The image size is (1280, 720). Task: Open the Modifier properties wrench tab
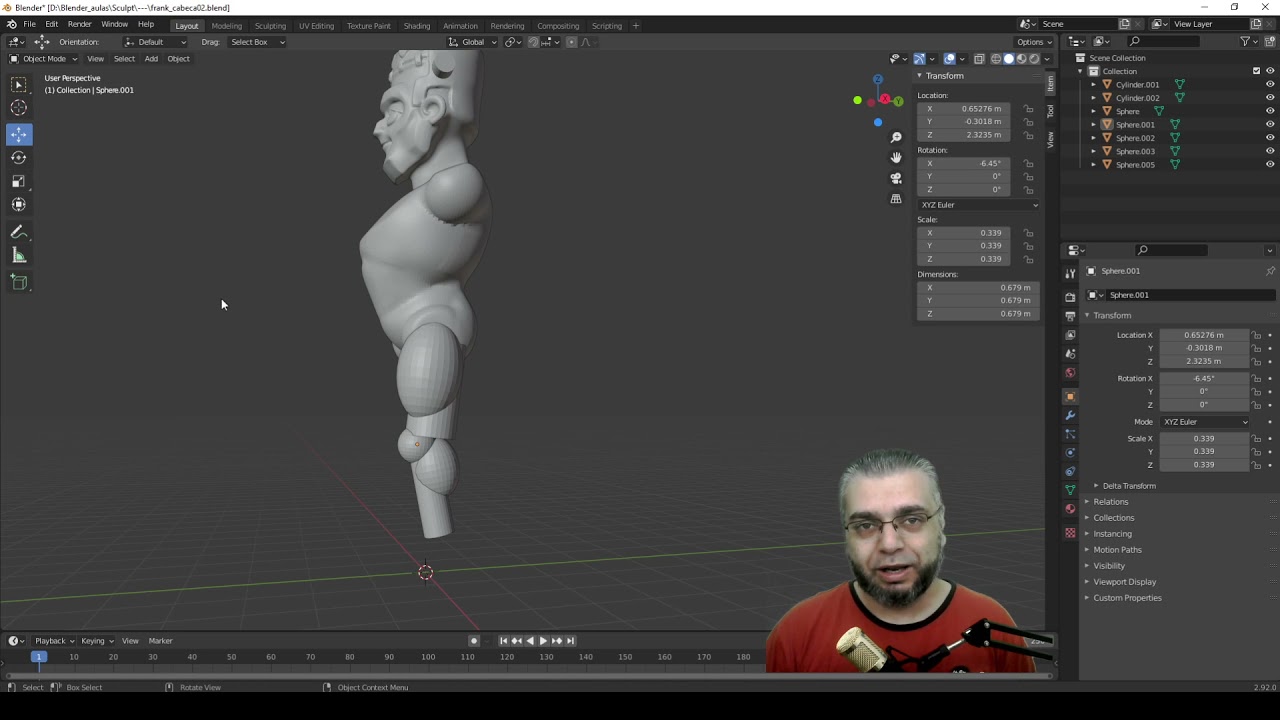(1070, 415)
